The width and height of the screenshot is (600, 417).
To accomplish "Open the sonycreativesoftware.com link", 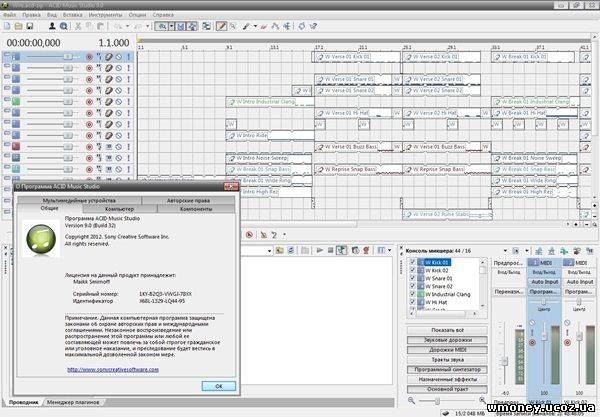I will [113, 370].
